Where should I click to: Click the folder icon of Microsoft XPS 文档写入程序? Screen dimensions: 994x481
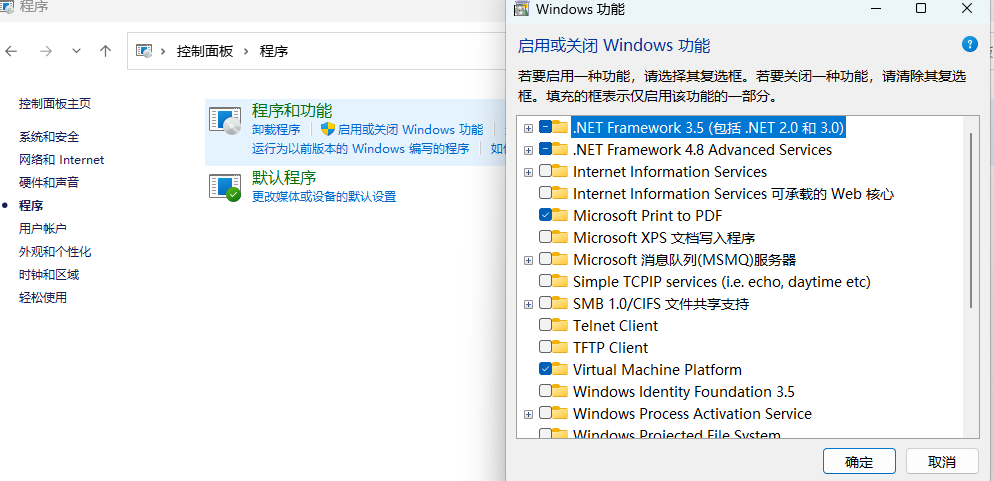point(560,237)
